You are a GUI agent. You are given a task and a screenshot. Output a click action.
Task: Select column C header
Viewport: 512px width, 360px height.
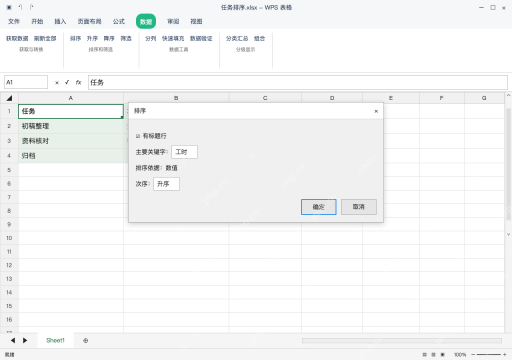265,98
